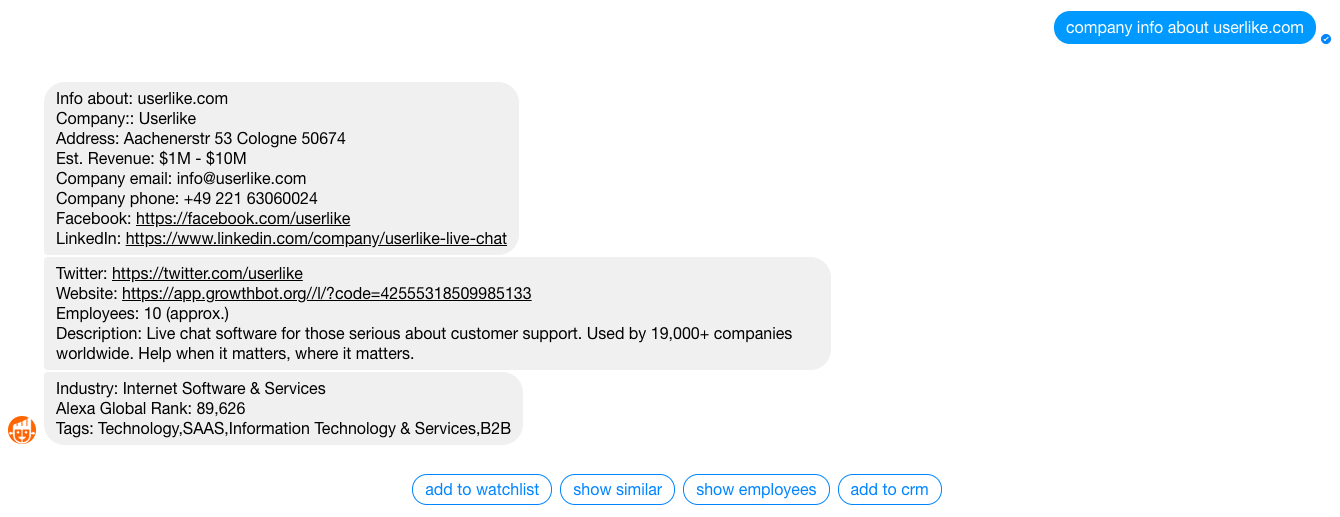The height and width of the screenshot is (517, 1340).
Task: Click the 'add to crm' quick reply
Action: point(889,489)
